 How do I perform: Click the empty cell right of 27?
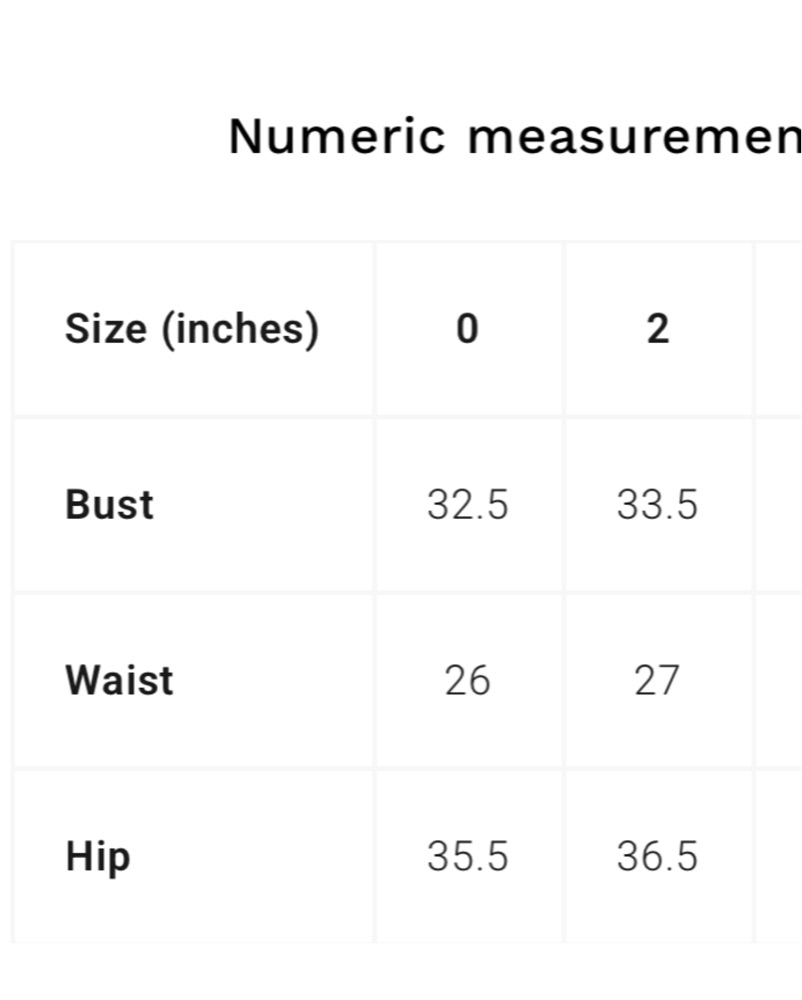(778, 680)
